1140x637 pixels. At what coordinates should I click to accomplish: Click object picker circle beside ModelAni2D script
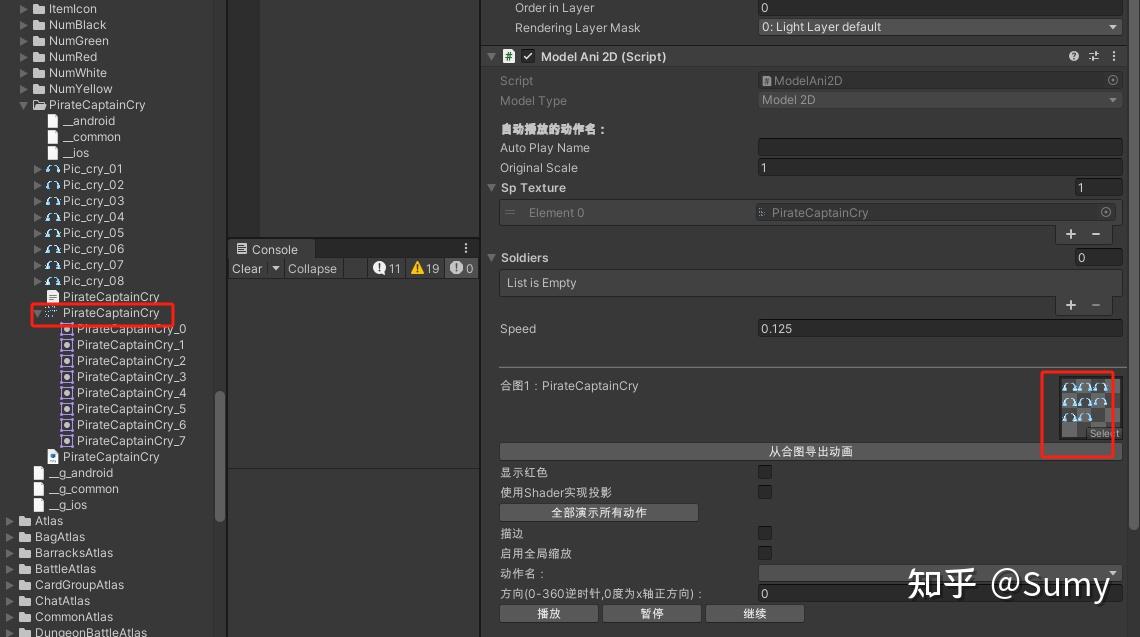1112,80
